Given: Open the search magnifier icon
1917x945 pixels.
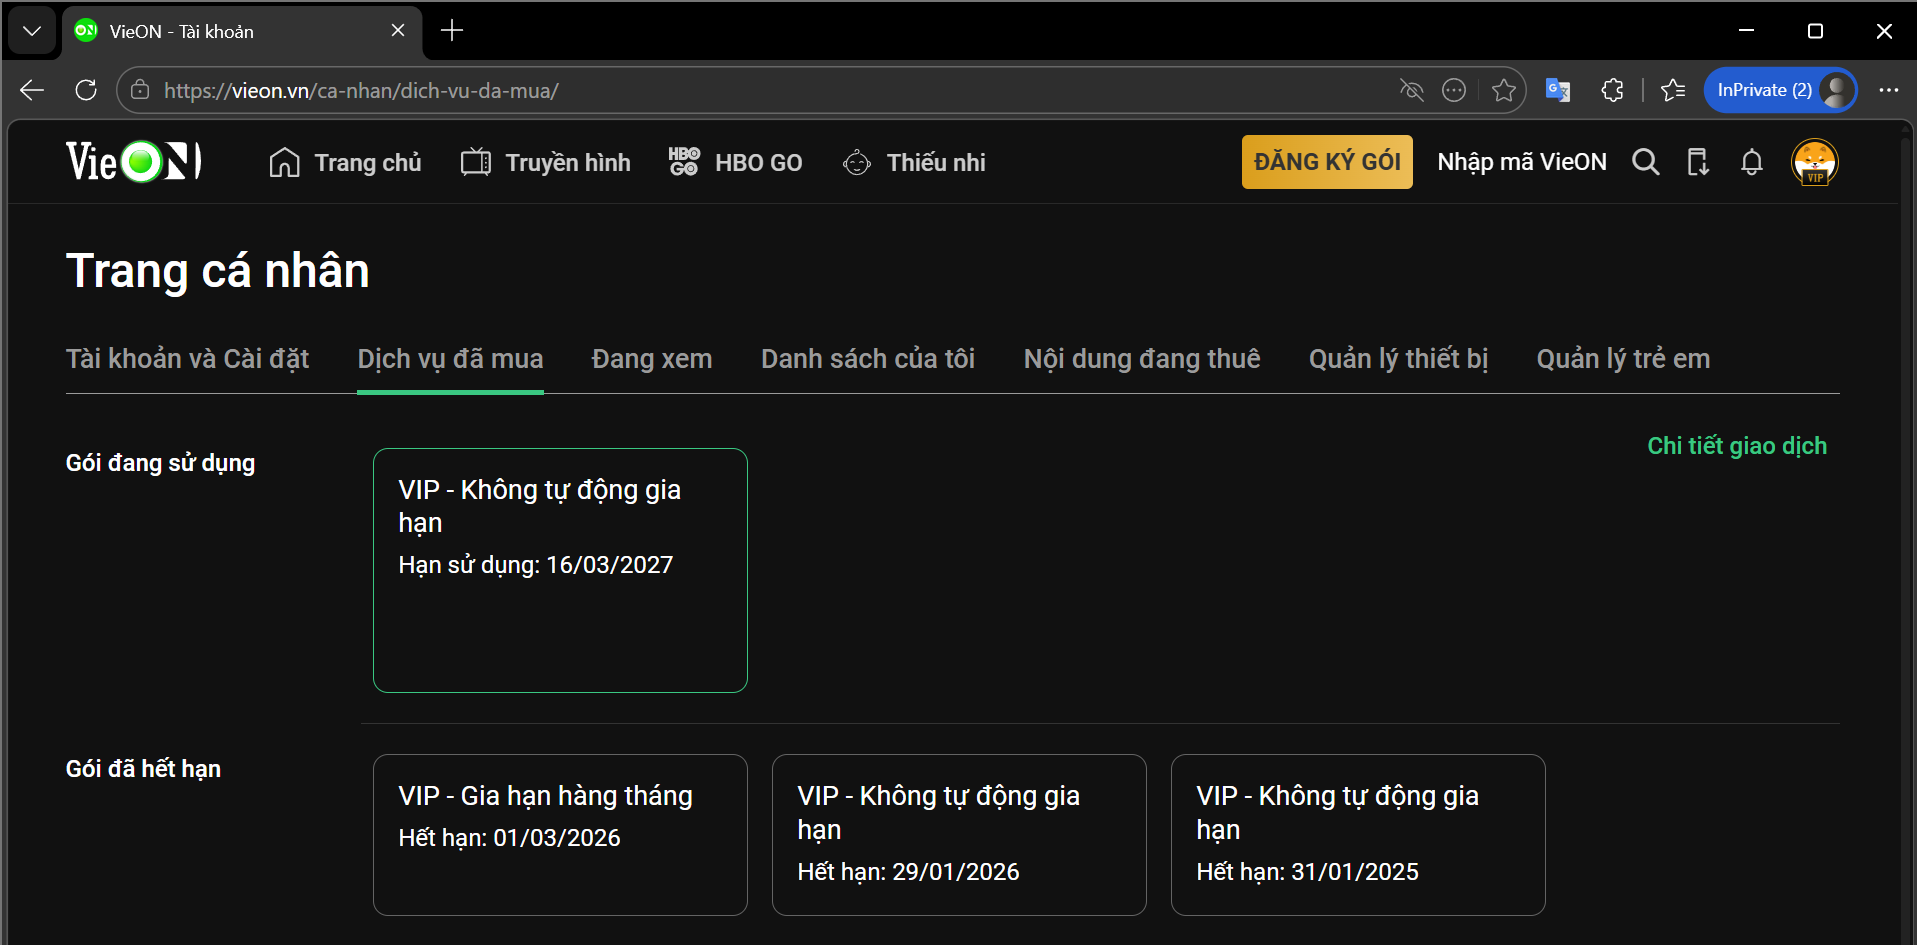Looking at the screenshot, I should pyautogui.click(x=1645, y=162).
